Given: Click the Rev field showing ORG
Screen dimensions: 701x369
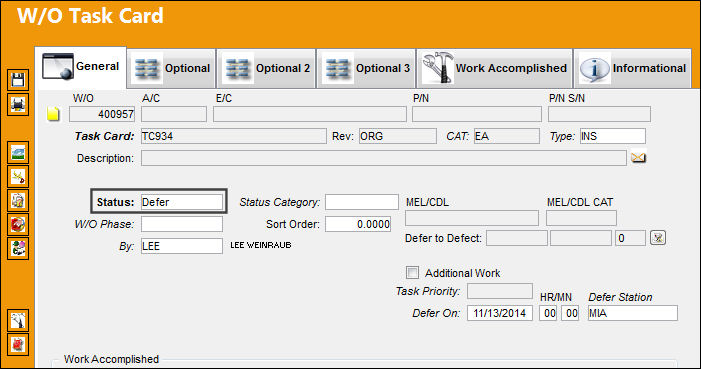Looking at the screenshot, I should [x=397, y=136].
